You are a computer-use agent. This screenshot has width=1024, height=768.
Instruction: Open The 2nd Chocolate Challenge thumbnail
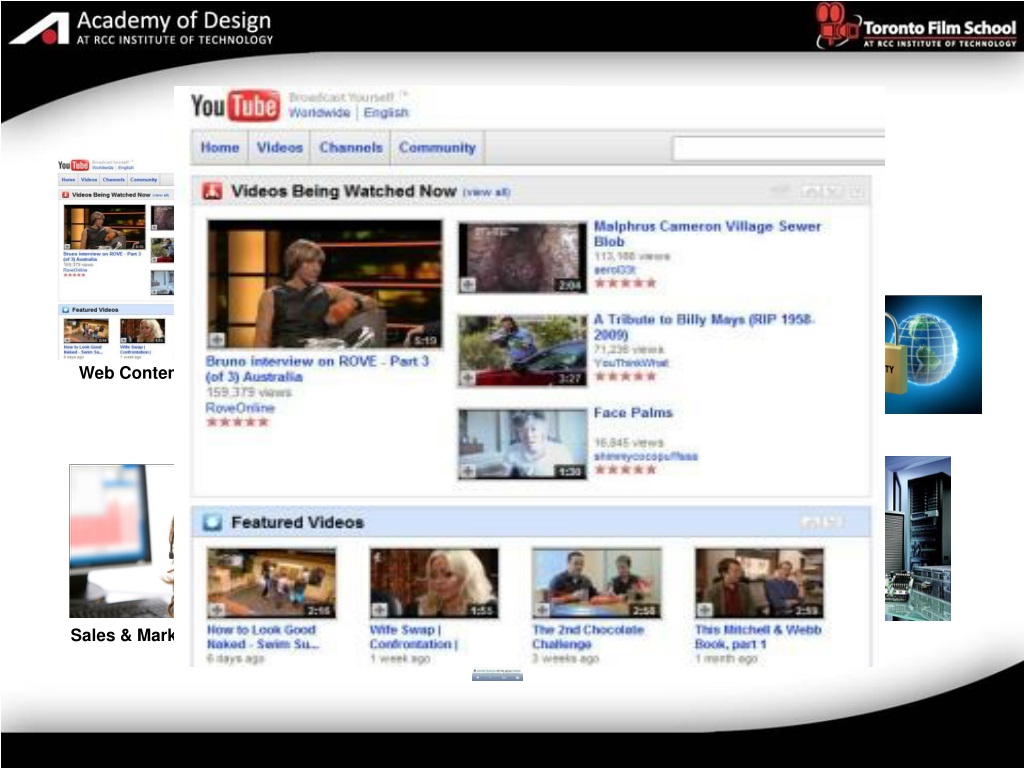596,583
